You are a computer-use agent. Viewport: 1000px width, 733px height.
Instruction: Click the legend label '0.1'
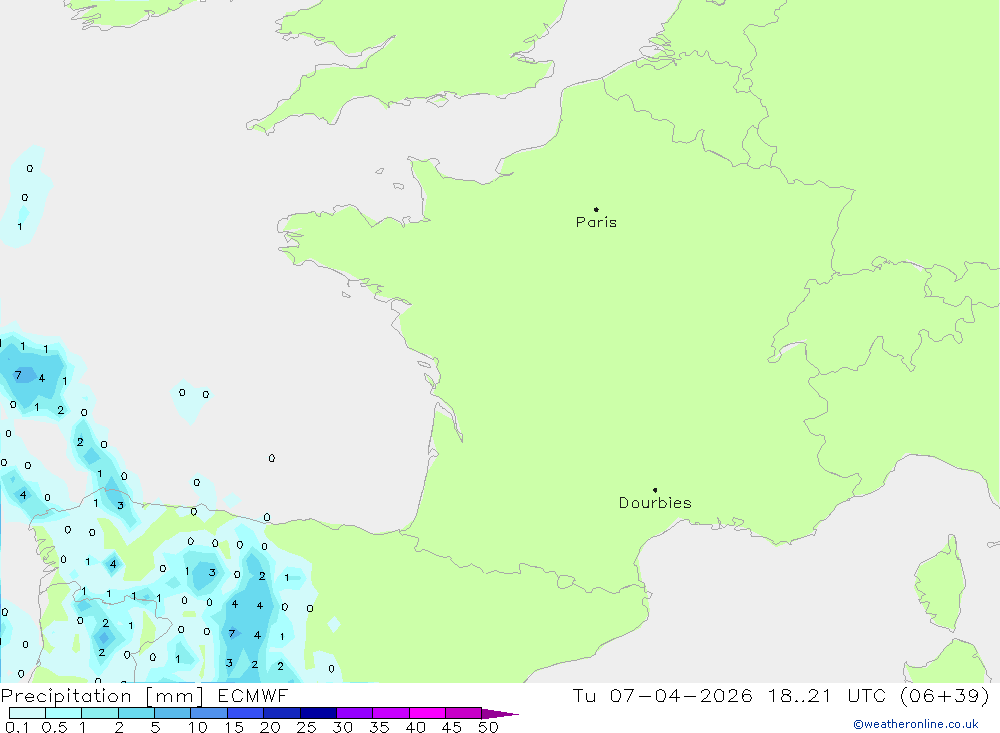click(17, 727)
